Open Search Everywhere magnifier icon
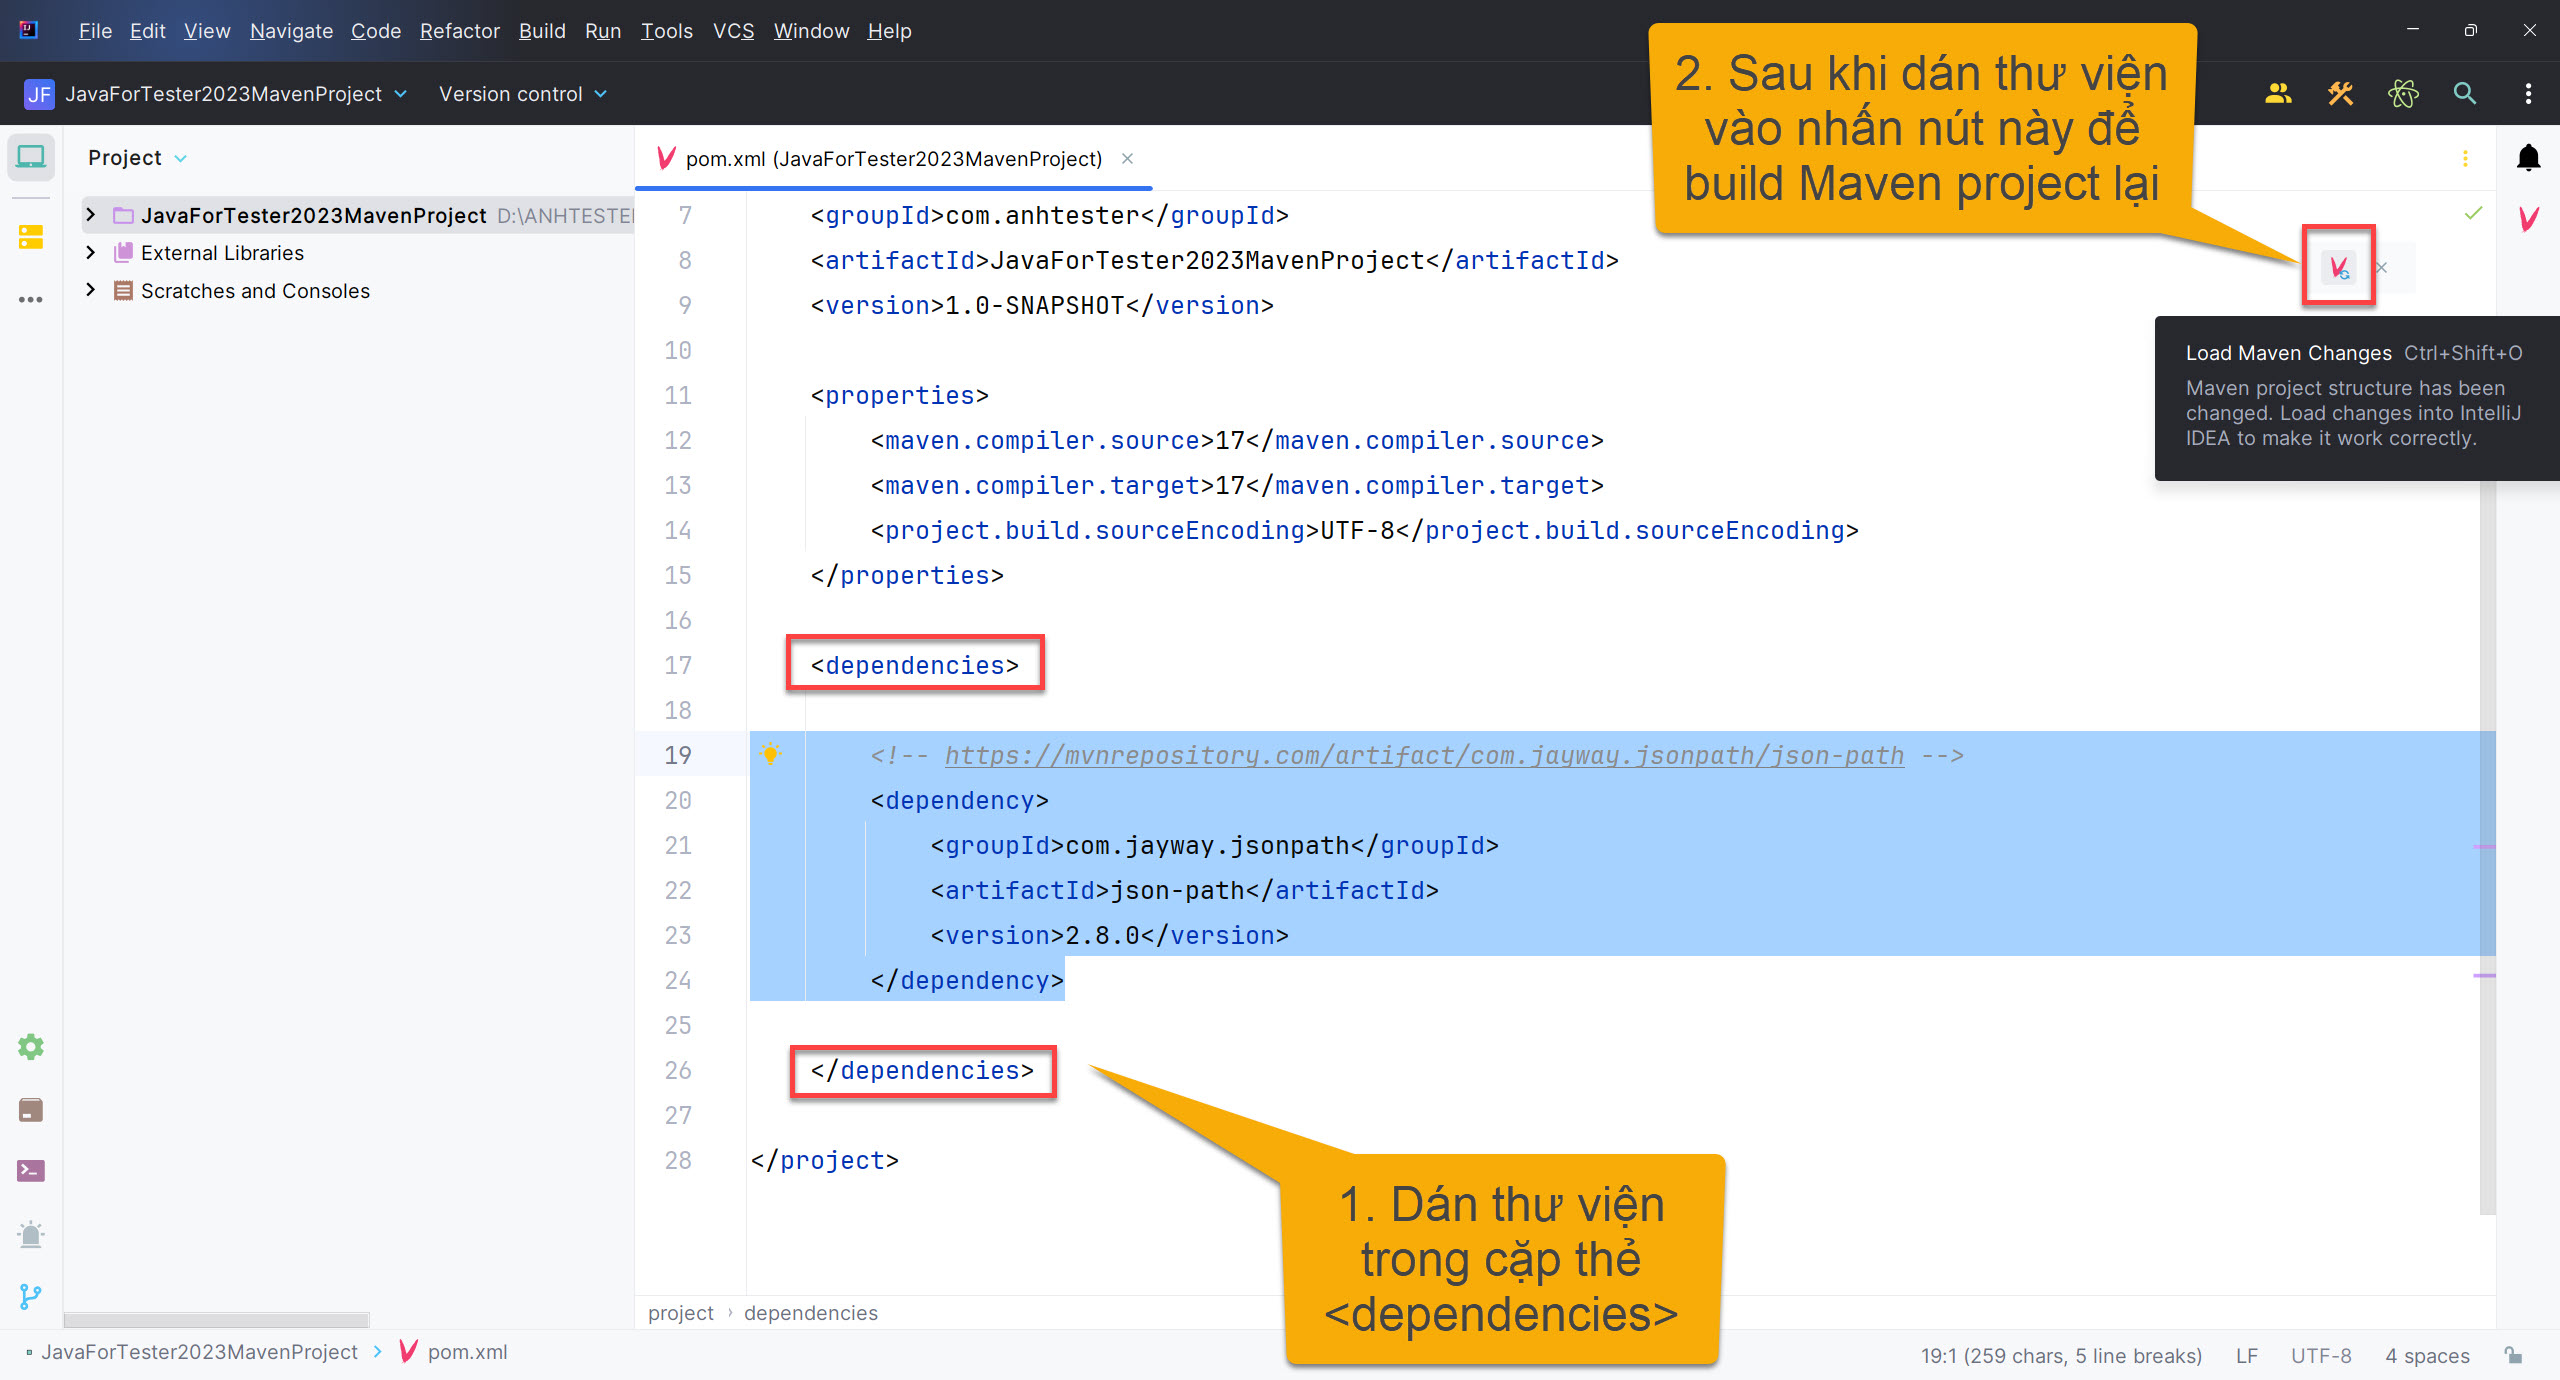 coord(2466,94)
